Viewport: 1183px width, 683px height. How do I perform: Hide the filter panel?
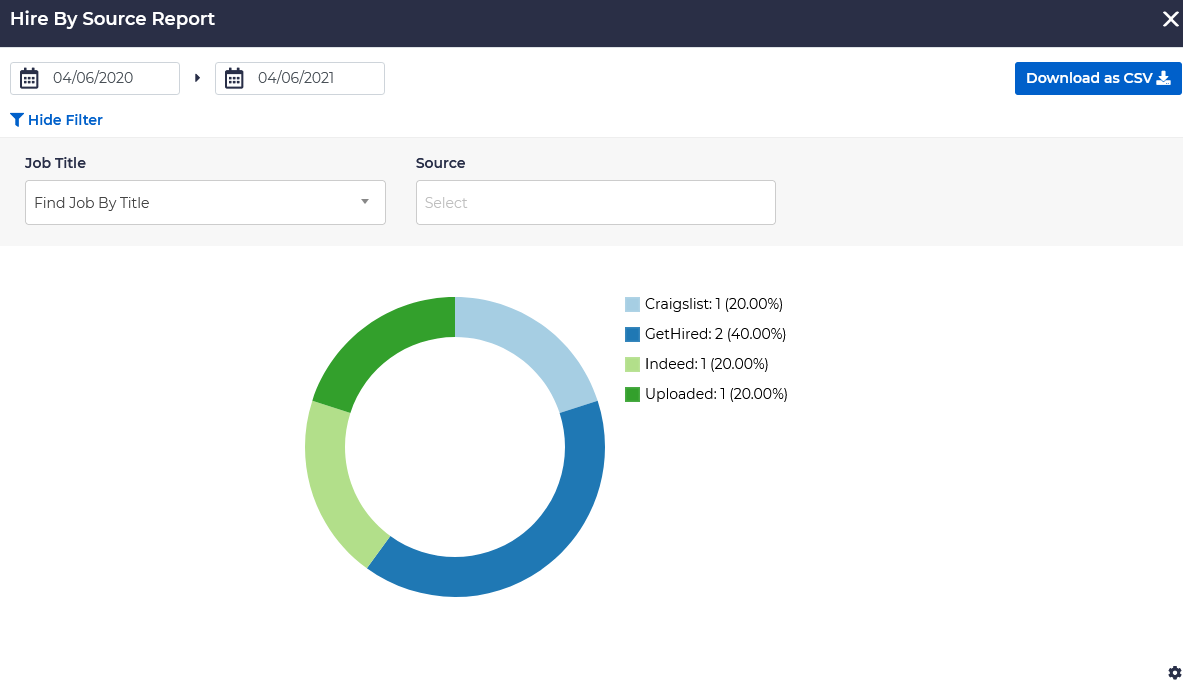click(x=65, y=120)
